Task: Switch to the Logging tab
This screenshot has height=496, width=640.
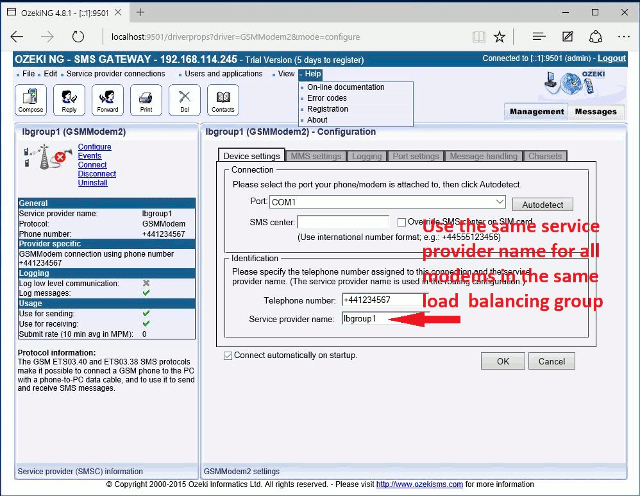Action: coord(367,156)
